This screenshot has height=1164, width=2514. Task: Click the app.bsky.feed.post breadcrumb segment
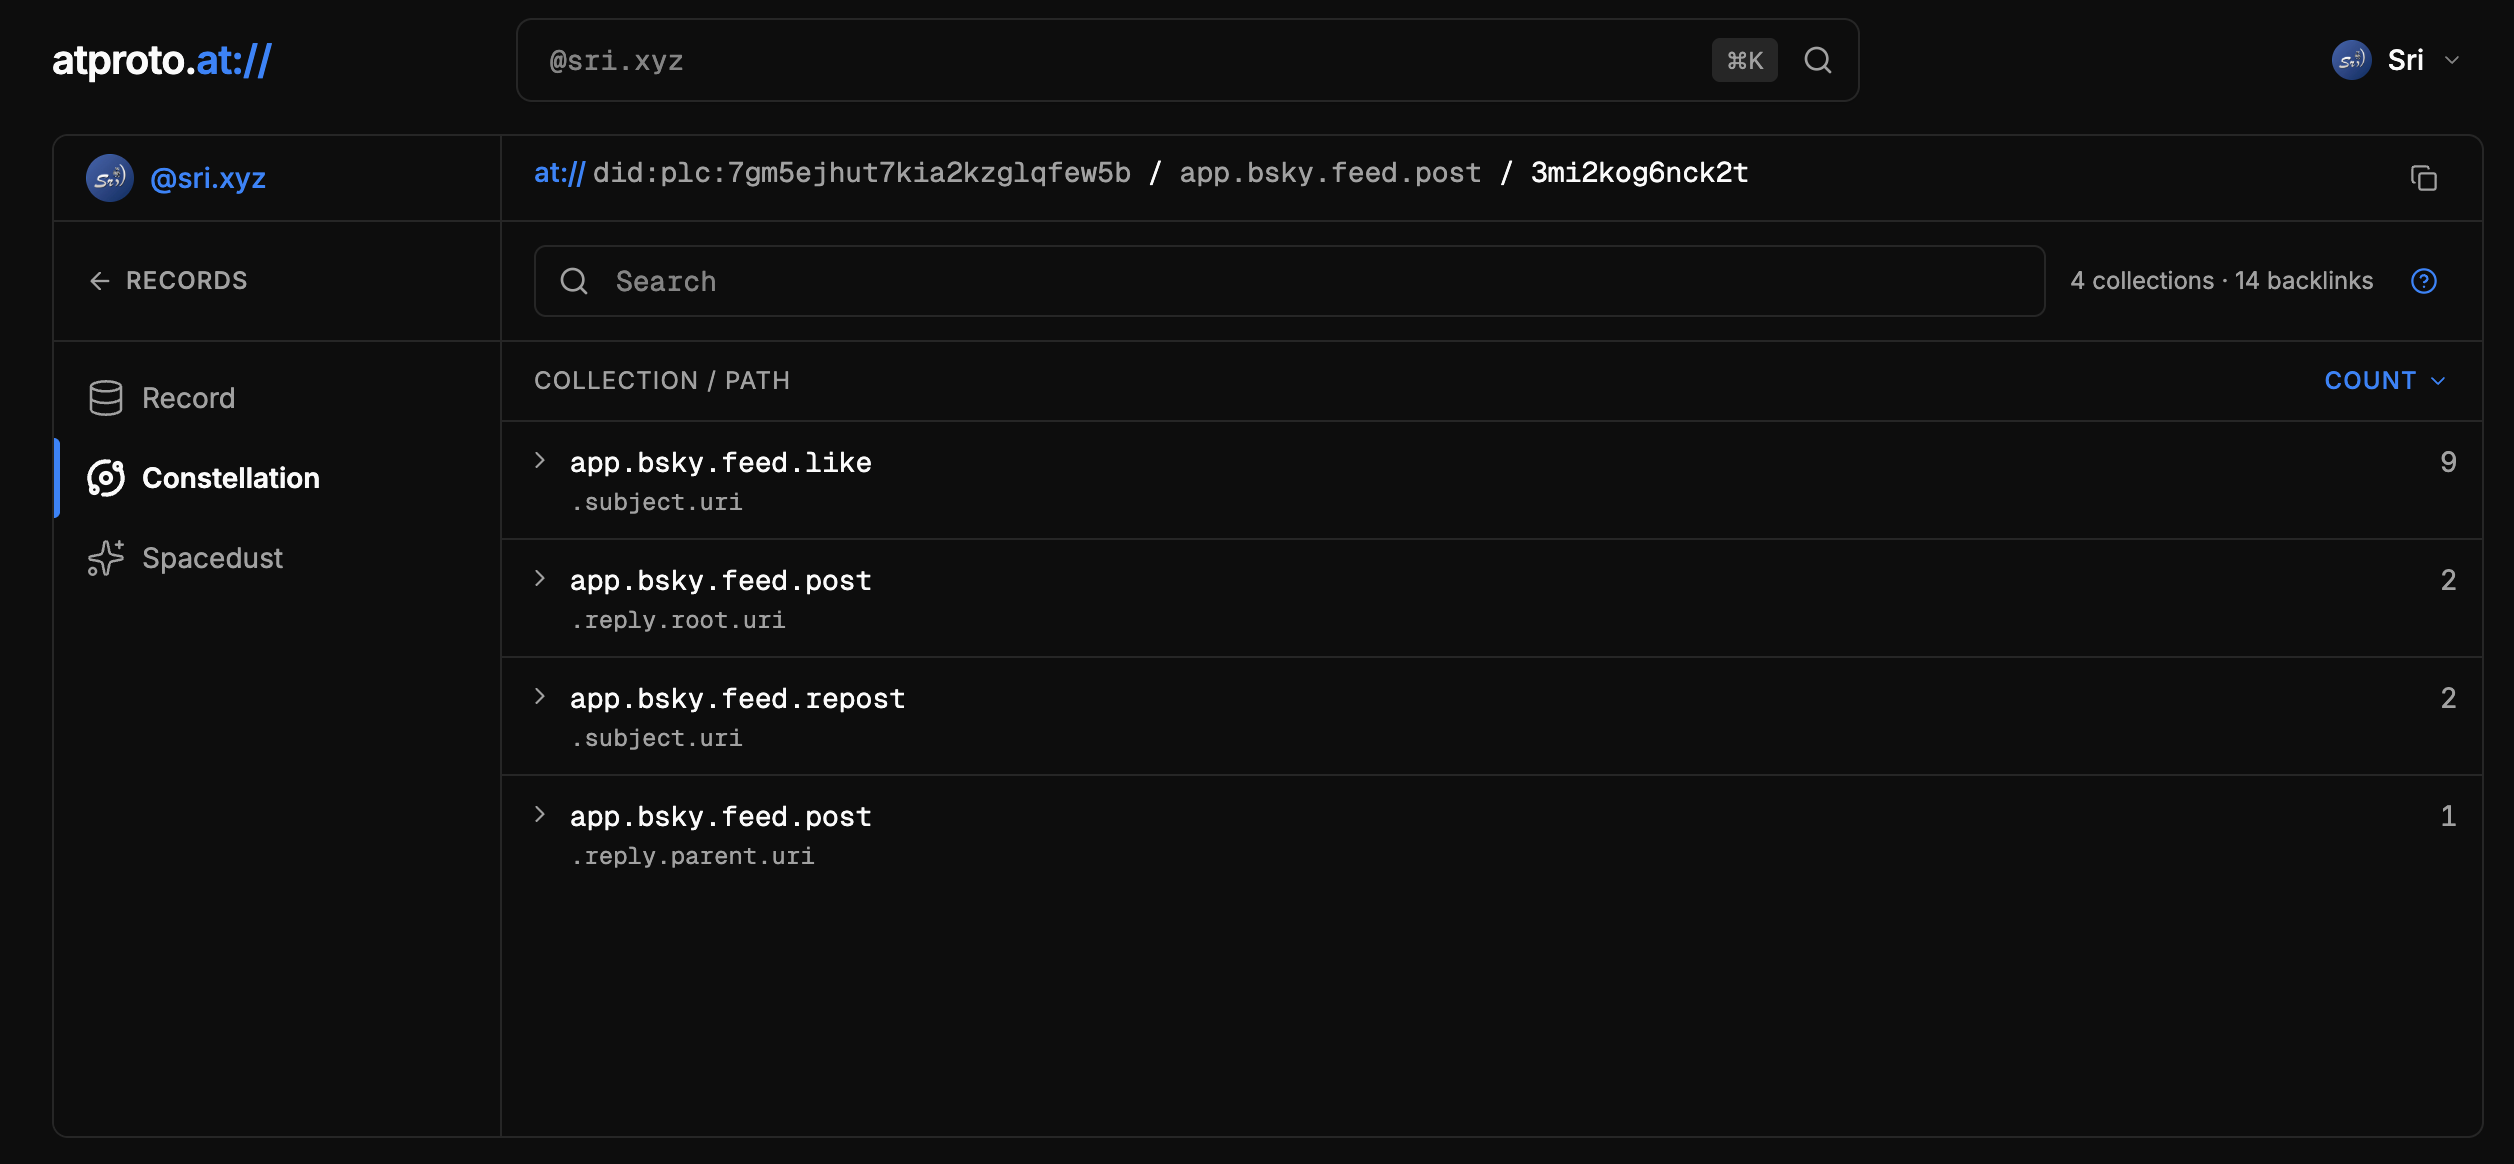(x=1330, y=173)
